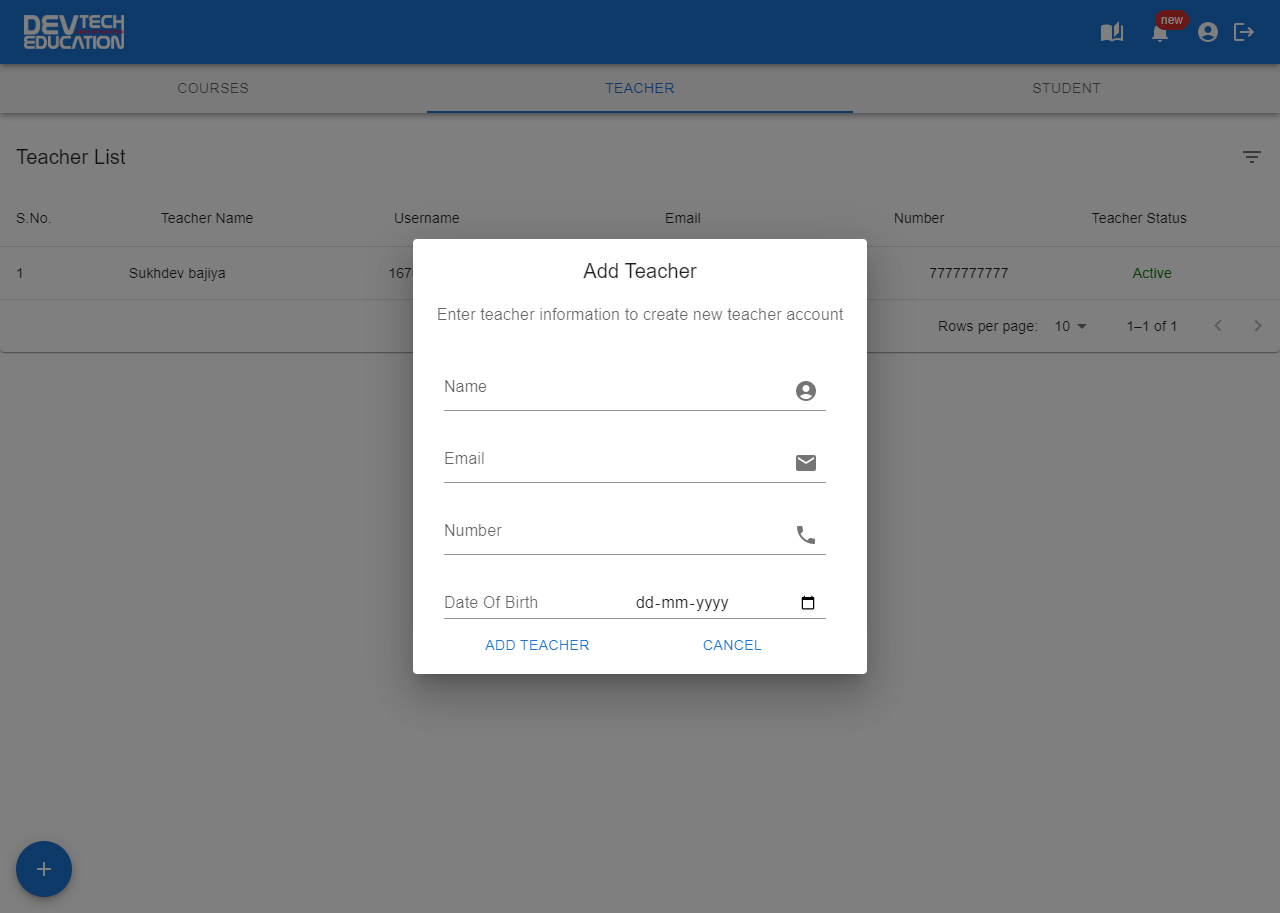Open notifications bell icon
1280x913 pixels.
[x=1160, y=33]
